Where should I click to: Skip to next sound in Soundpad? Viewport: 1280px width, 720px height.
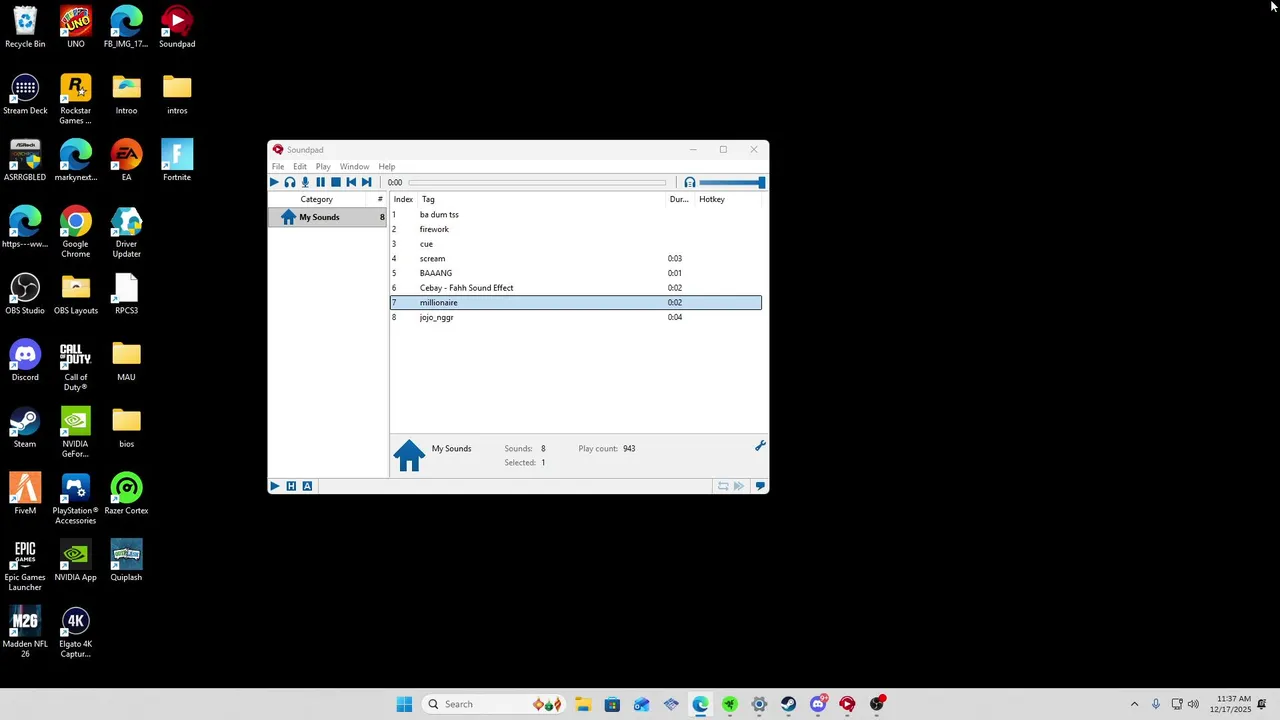point(366,182)
